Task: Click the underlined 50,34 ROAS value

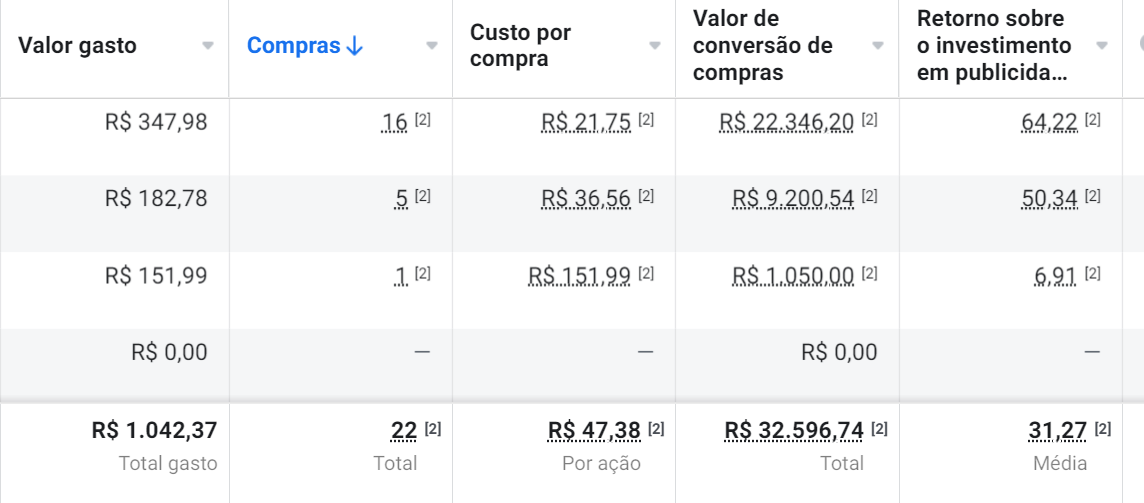Action: (1049, 199)
